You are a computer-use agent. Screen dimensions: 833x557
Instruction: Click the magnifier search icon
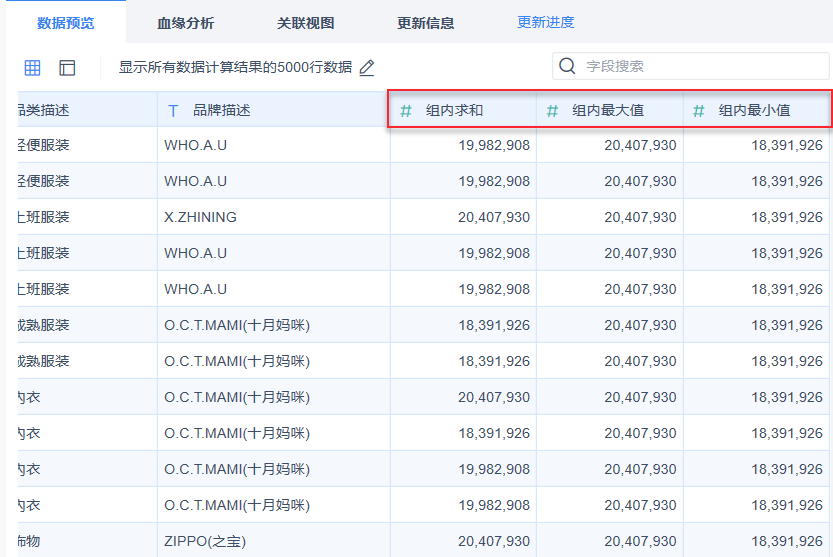click(567, 67)
